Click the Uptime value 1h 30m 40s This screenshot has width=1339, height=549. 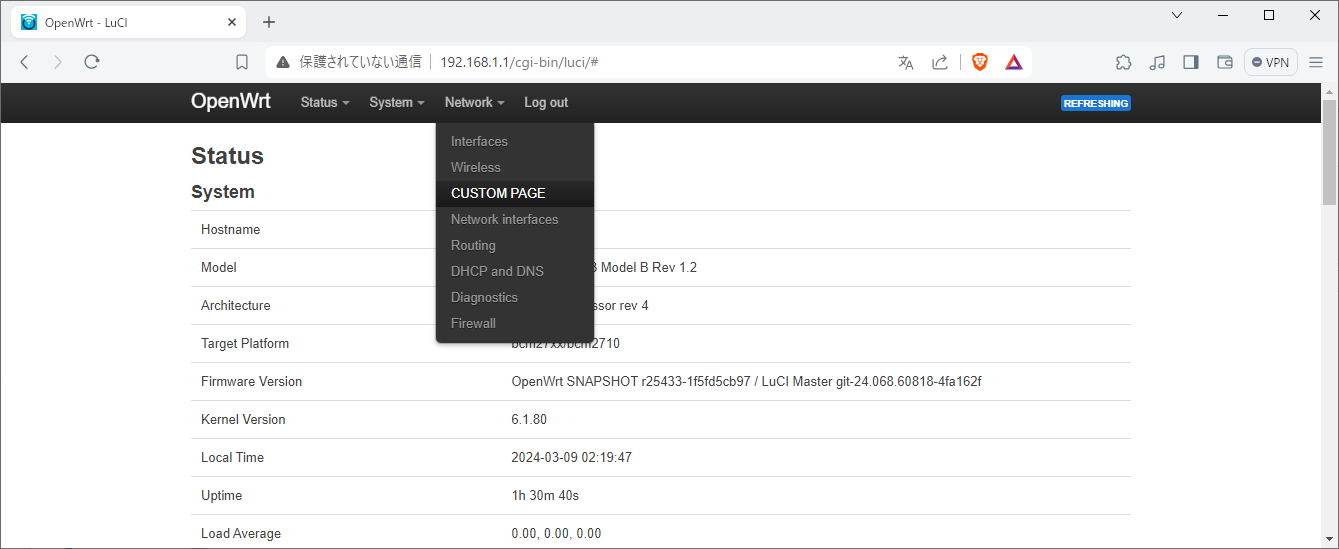[545, 496]
